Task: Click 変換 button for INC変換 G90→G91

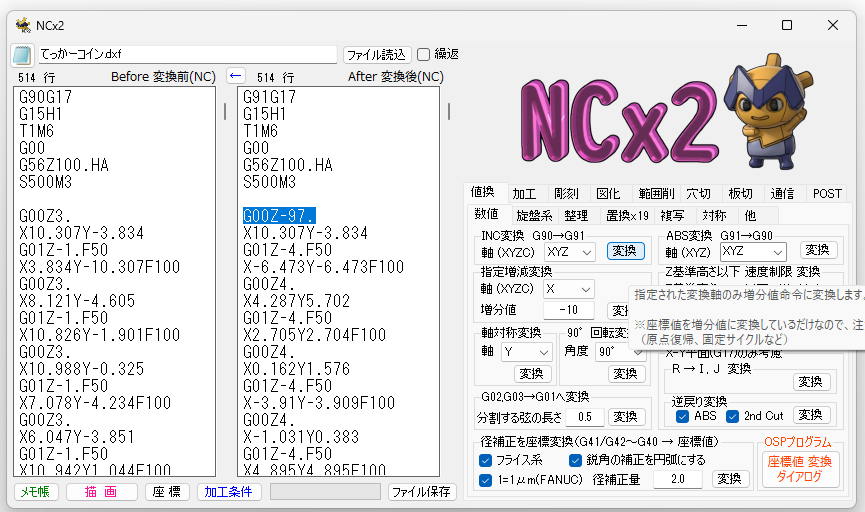Action: point(625,251)
